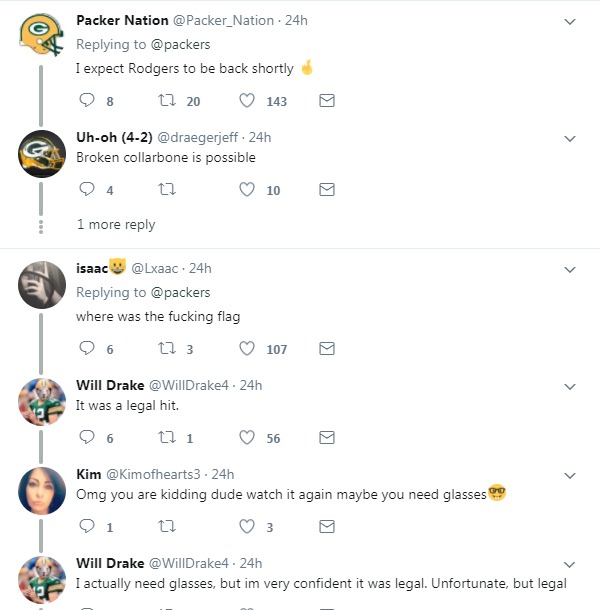Open the @packers mention in isaac's tweet

pos(181,293)
